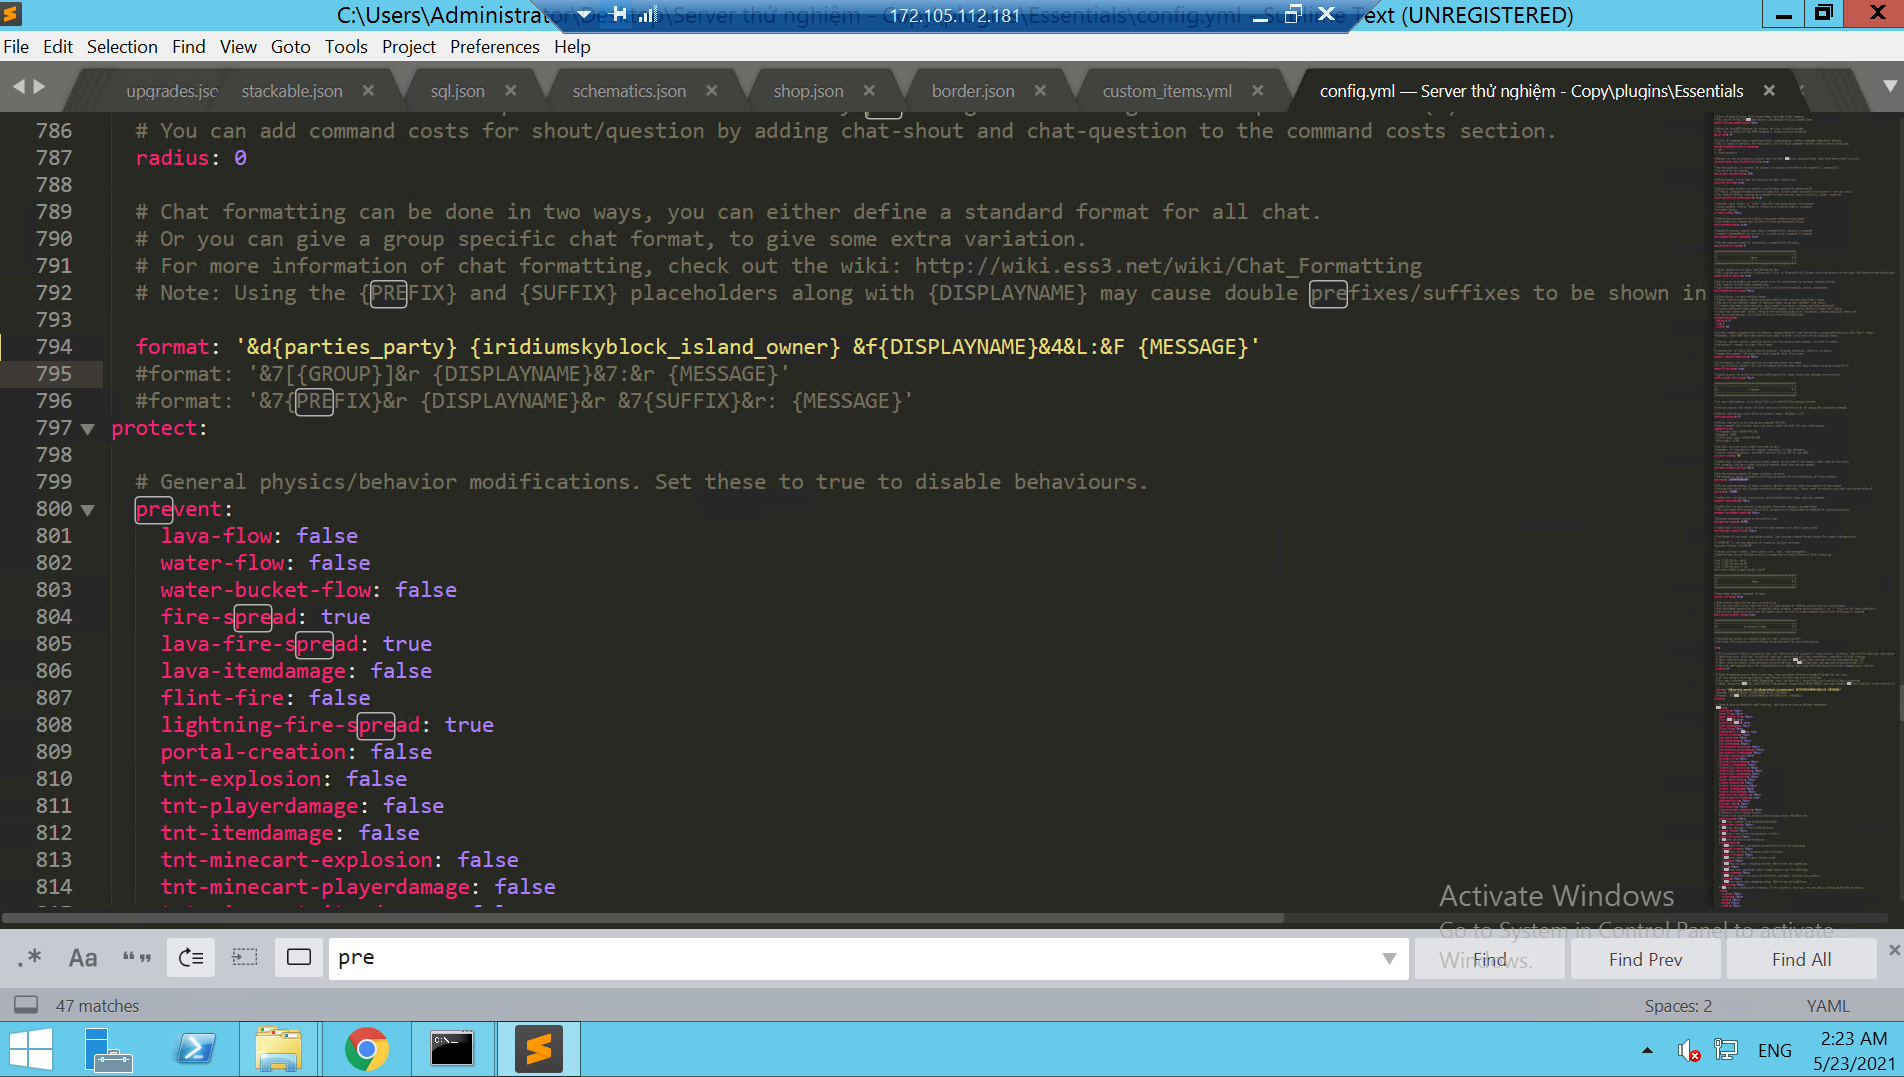Toggle the in-selection search option

[x=245, y=957]
